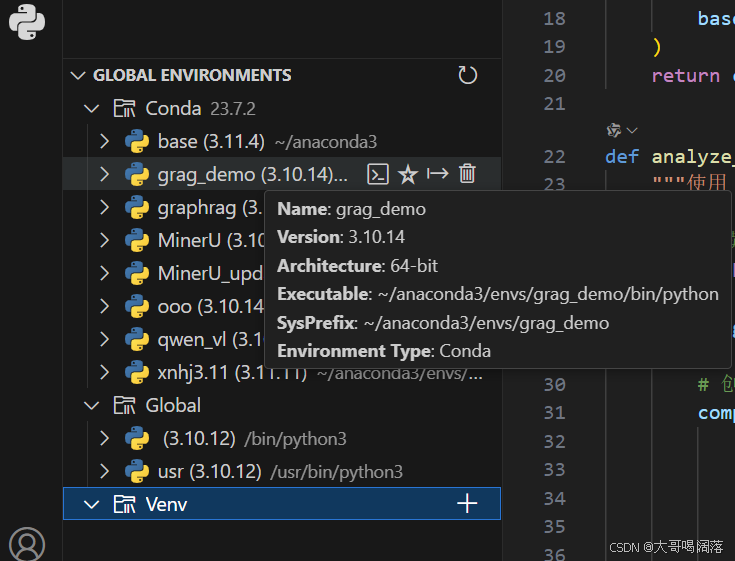Select the Venv group label
The width and height of the screenshot is (735, 561).
[x=166, y=505]
